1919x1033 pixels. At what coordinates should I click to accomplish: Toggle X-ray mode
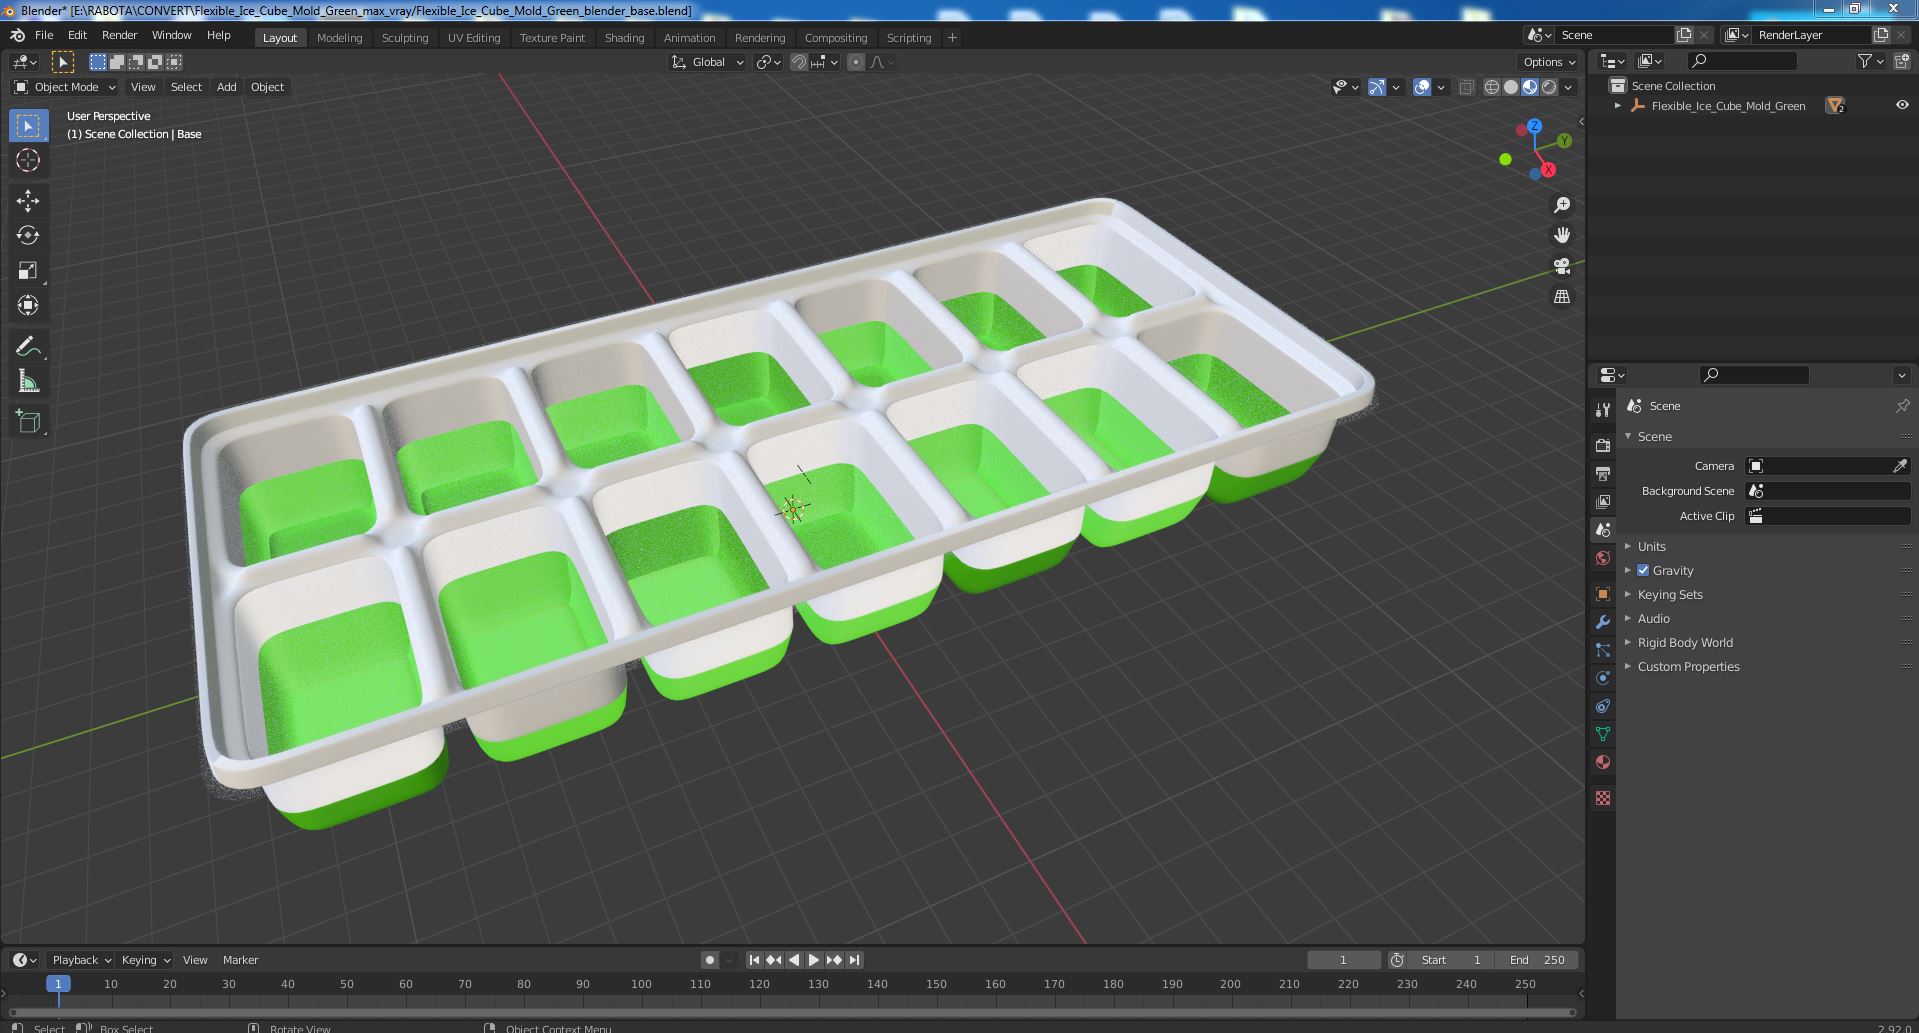point(1466,87)
